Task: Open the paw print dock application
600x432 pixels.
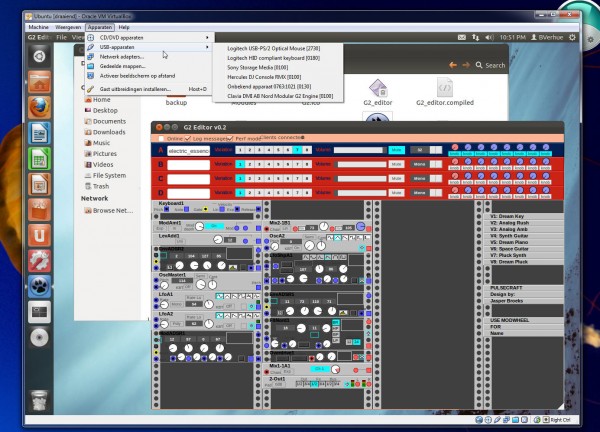Action: pos(39,286)
